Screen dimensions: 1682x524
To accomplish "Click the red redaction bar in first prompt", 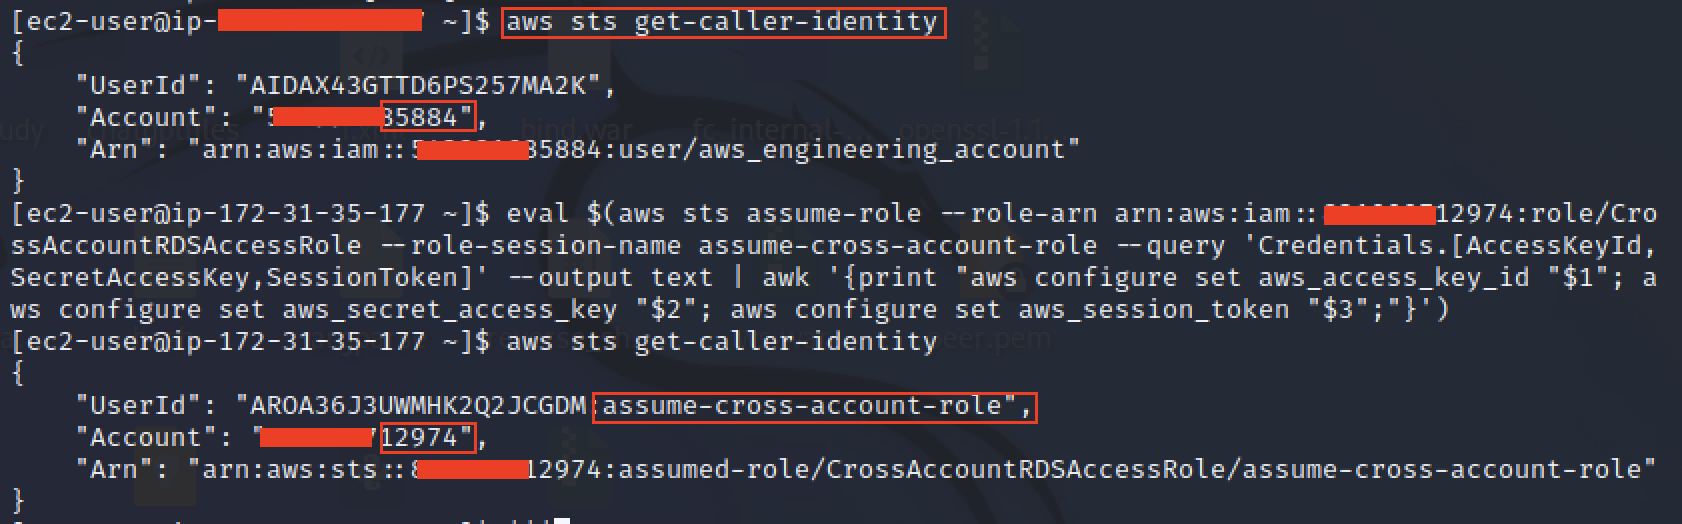I will point(319,21).
